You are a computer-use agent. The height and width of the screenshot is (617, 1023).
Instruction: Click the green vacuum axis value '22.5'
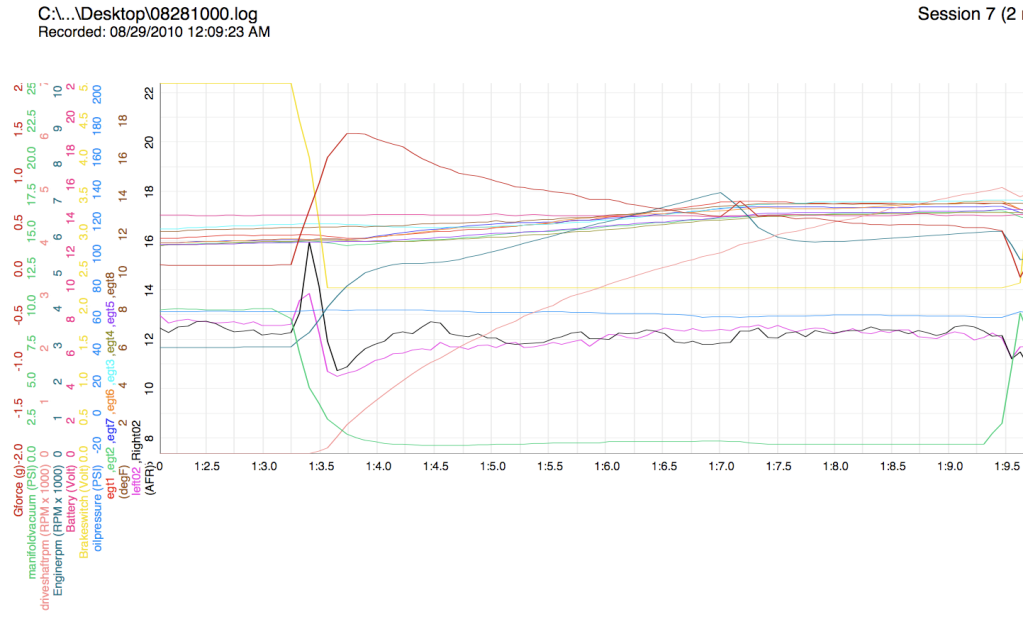click(31, 121)
